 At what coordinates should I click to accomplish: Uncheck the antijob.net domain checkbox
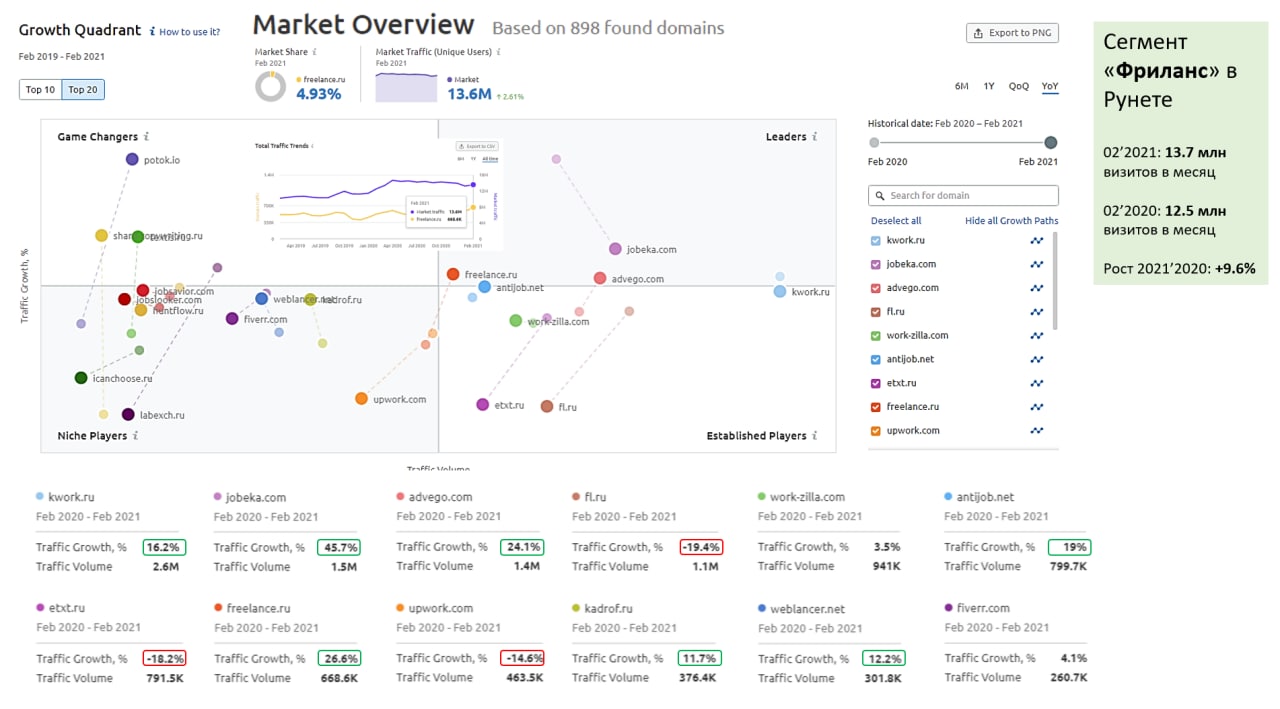tap(876, 359)
